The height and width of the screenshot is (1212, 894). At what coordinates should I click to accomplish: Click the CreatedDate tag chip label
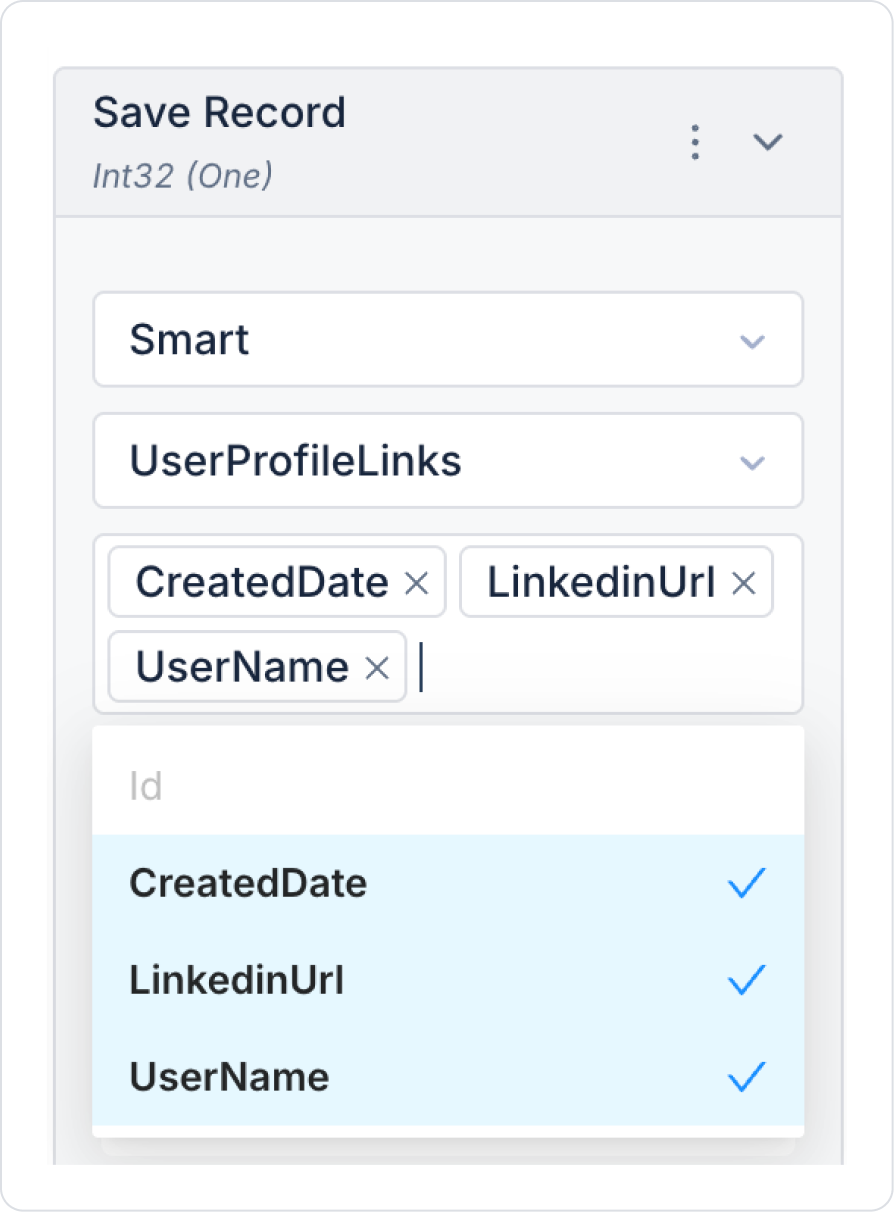click(262, 583)
